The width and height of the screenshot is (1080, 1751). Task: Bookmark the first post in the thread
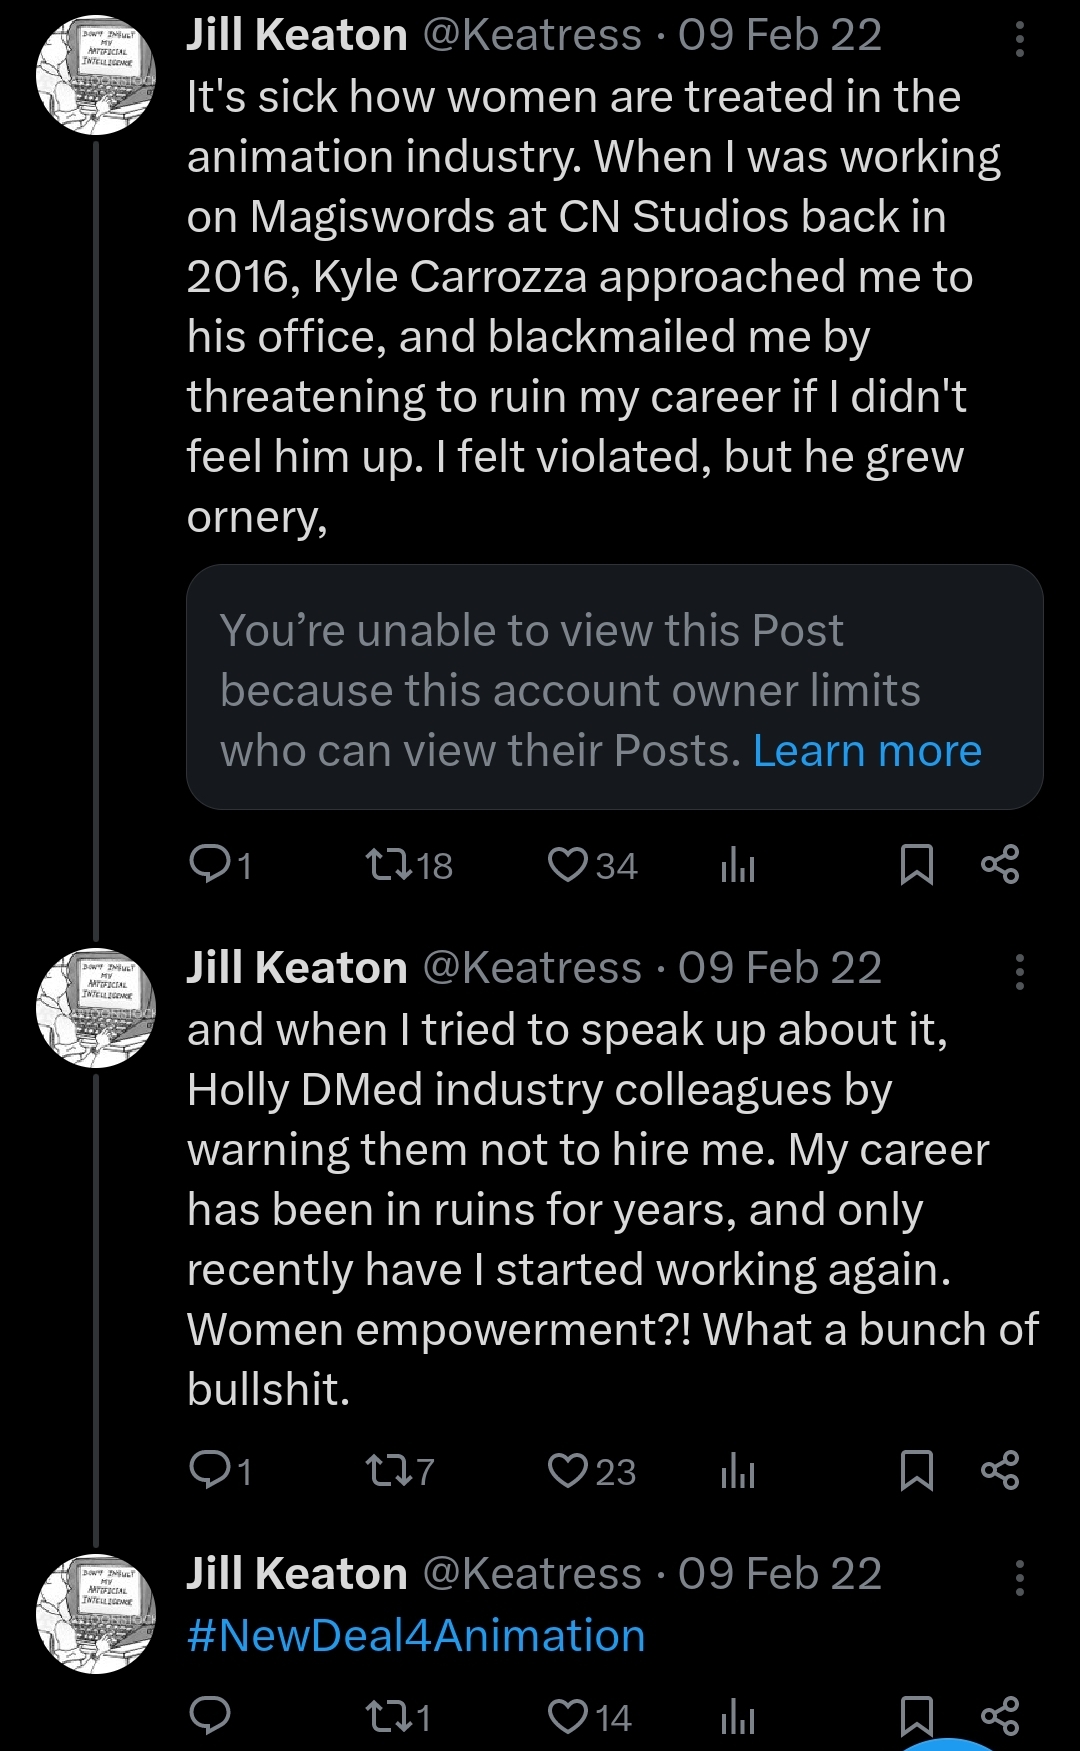(916, 865)
